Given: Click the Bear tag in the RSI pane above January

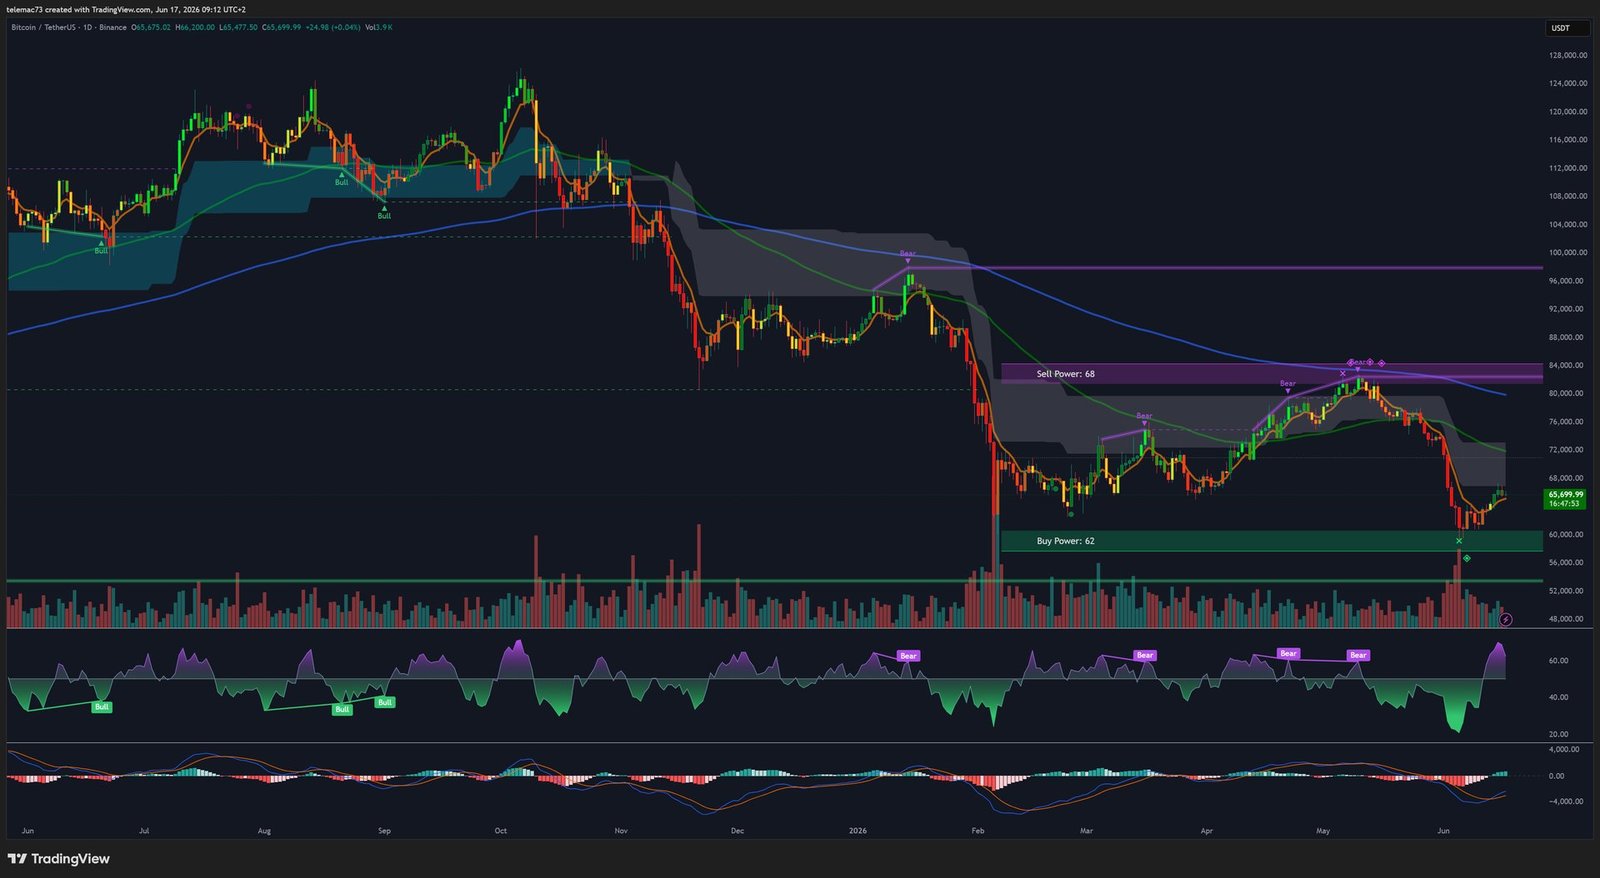Looking at the screenshot, I should click(908, 656).
